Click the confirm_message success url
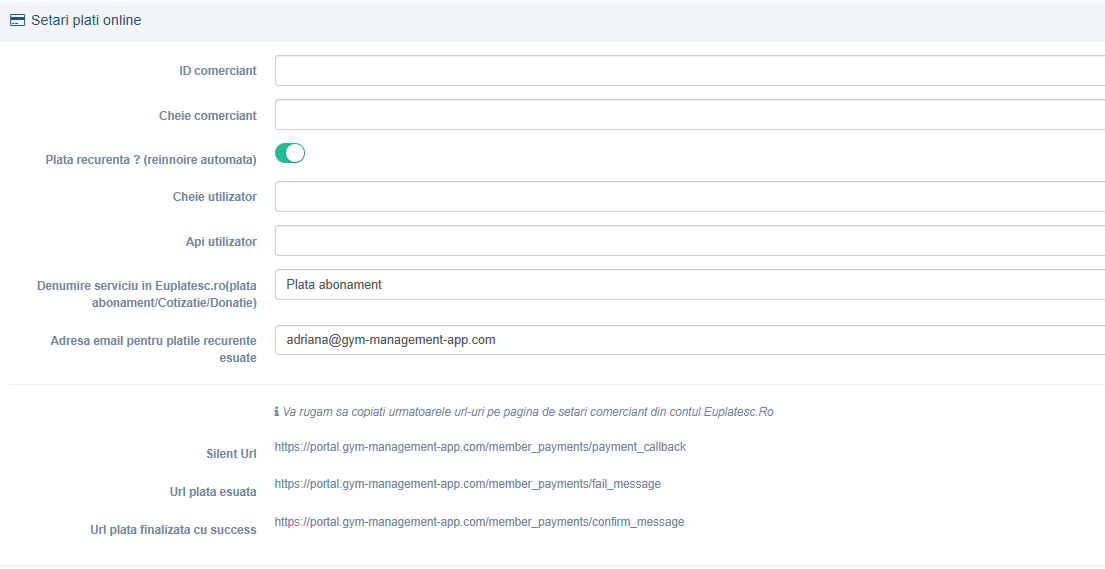This screenshot has width=1105, height=569. click(x=479, y=522)
